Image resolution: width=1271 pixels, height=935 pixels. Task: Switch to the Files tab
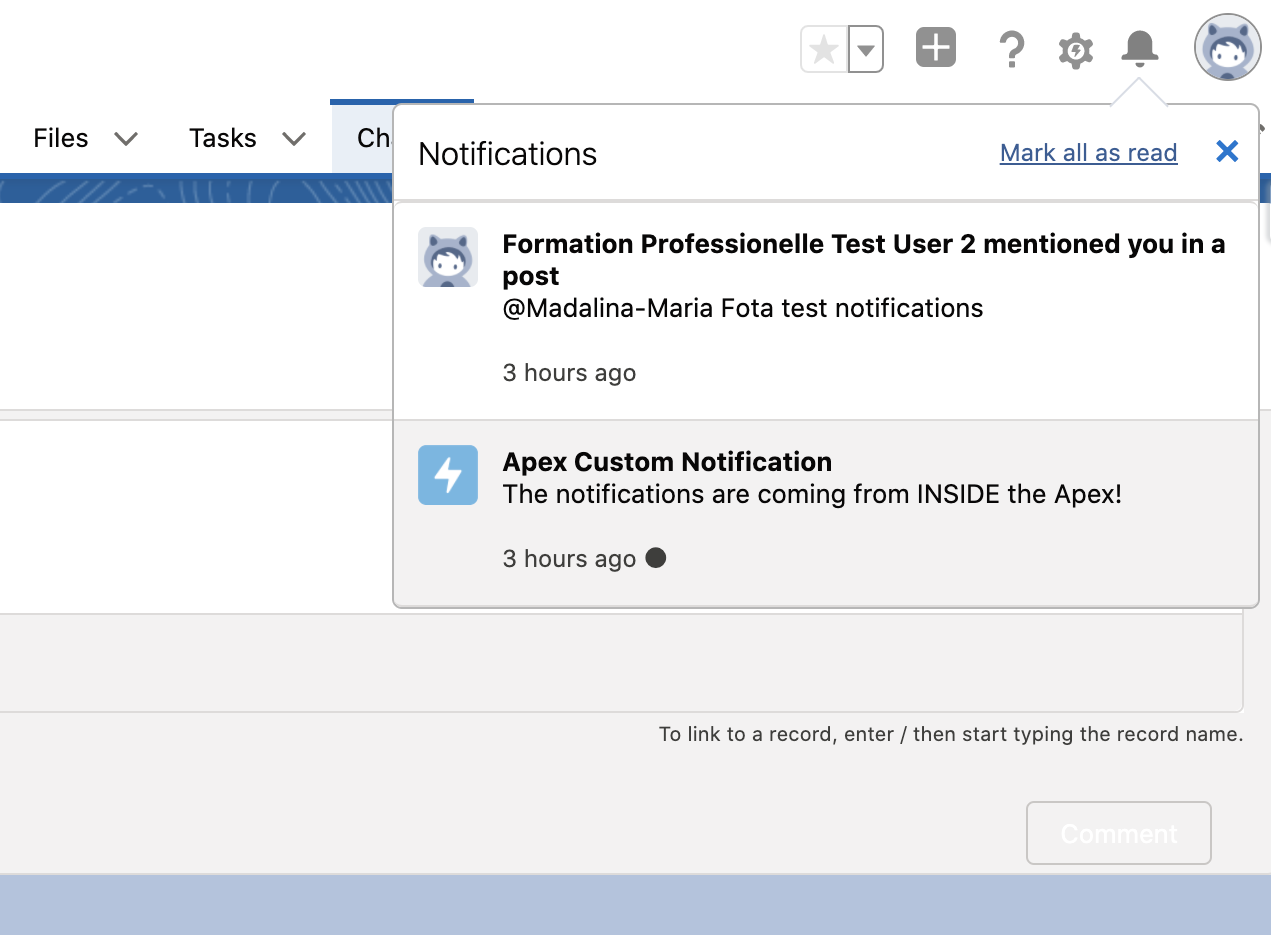[x=60, y=138]
